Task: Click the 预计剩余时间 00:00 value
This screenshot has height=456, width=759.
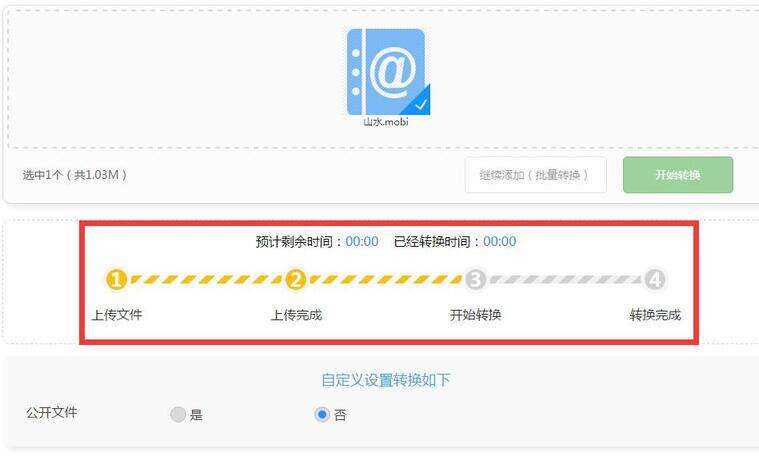Action: (x=362, y=241)
